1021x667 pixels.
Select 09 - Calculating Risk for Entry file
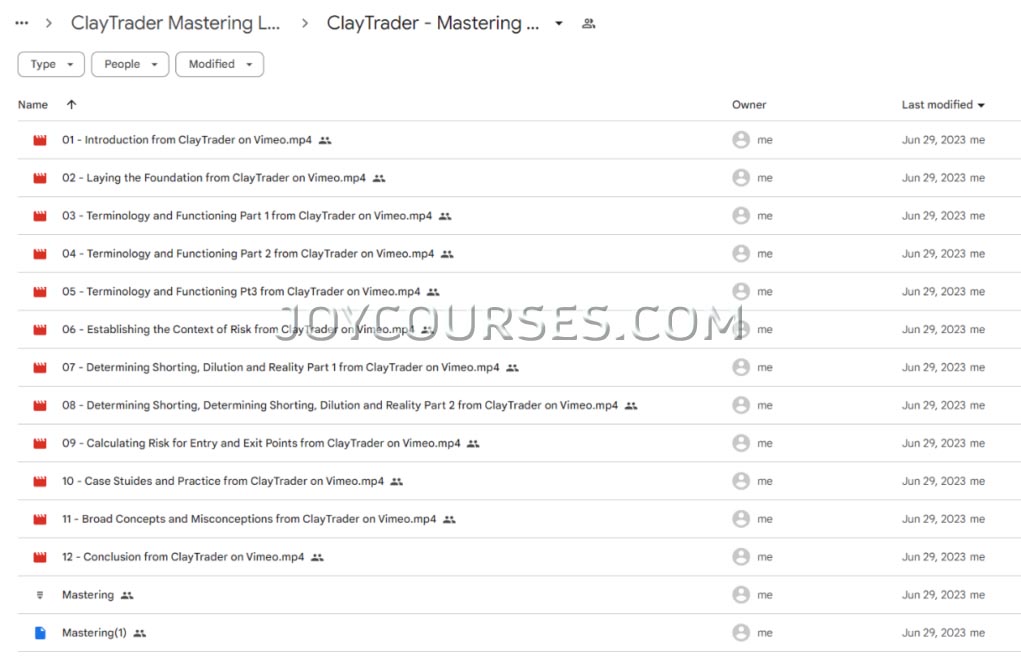[x=261, y=443]
